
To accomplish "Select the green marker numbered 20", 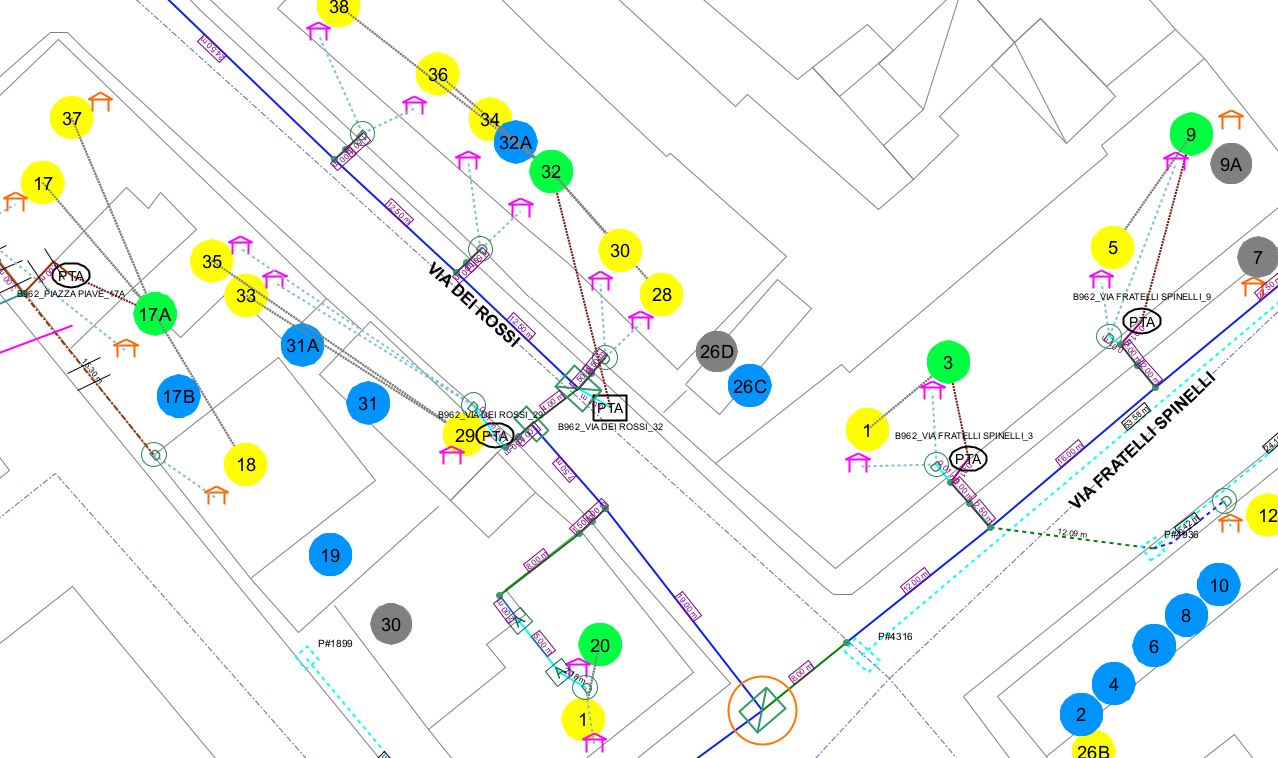I will (x=600, y=646).
